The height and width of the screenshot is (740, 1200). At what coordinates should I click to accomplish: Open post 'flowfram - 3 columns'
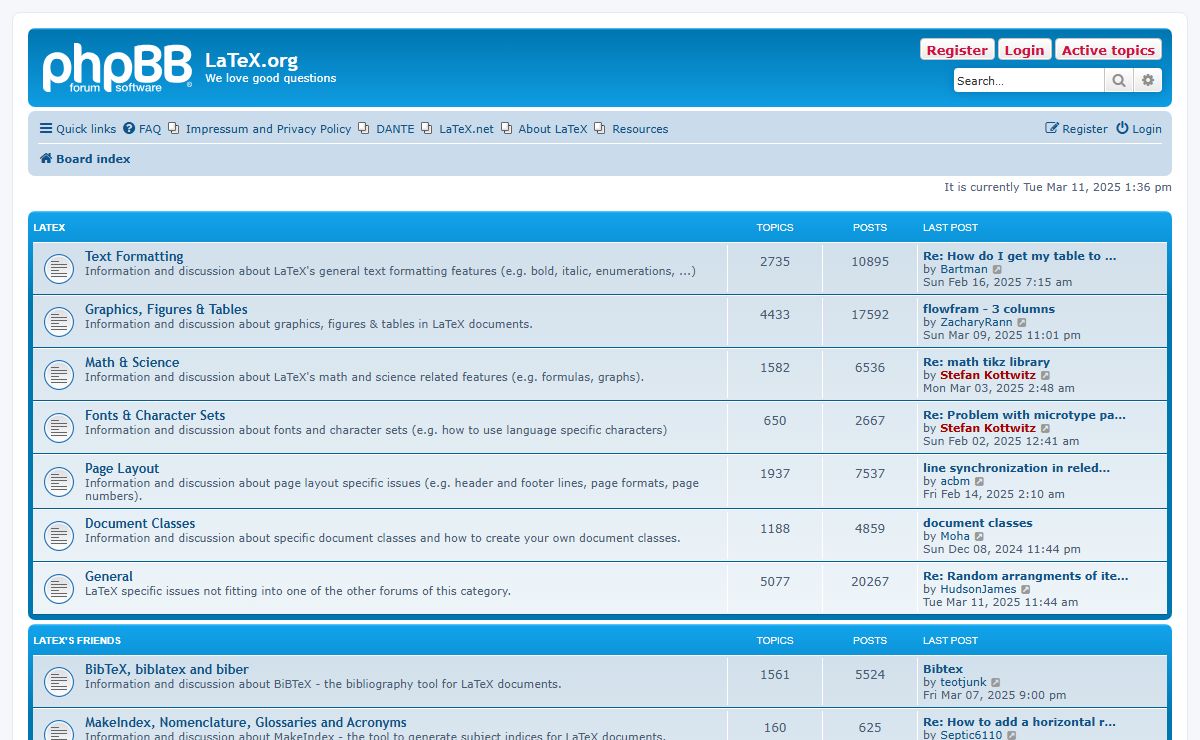click(989, 309)
